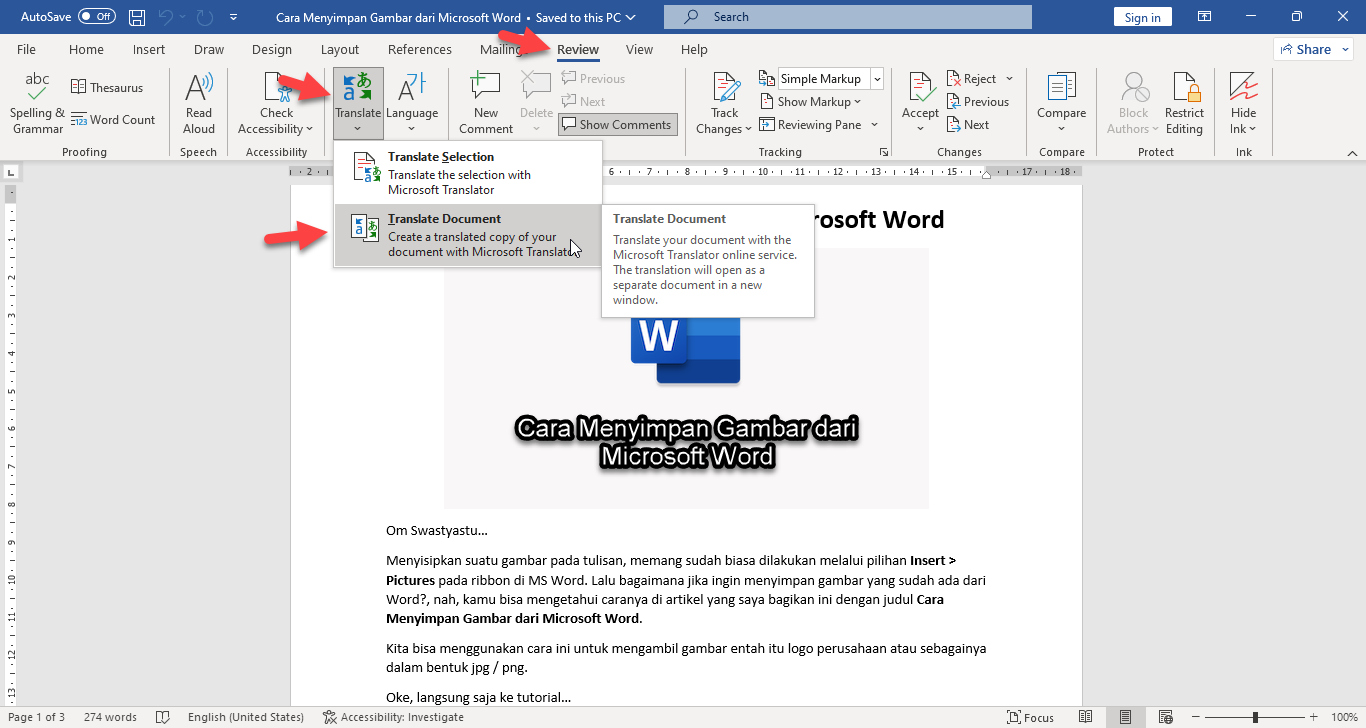Screen dimensions: 1366x728
Task: Click 274 words count in status bar
Action: (x=110, y=717)
